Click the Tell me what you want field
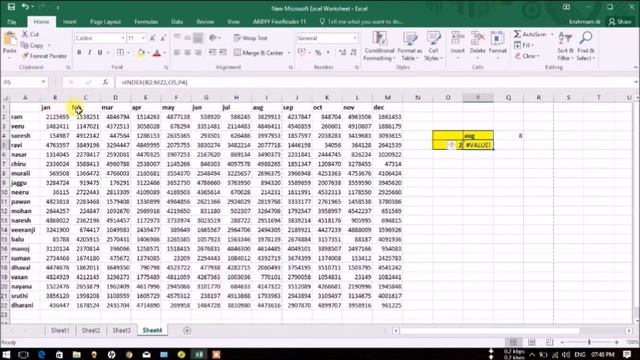Viewport: 640px width, 360px height. coord(362,22)
